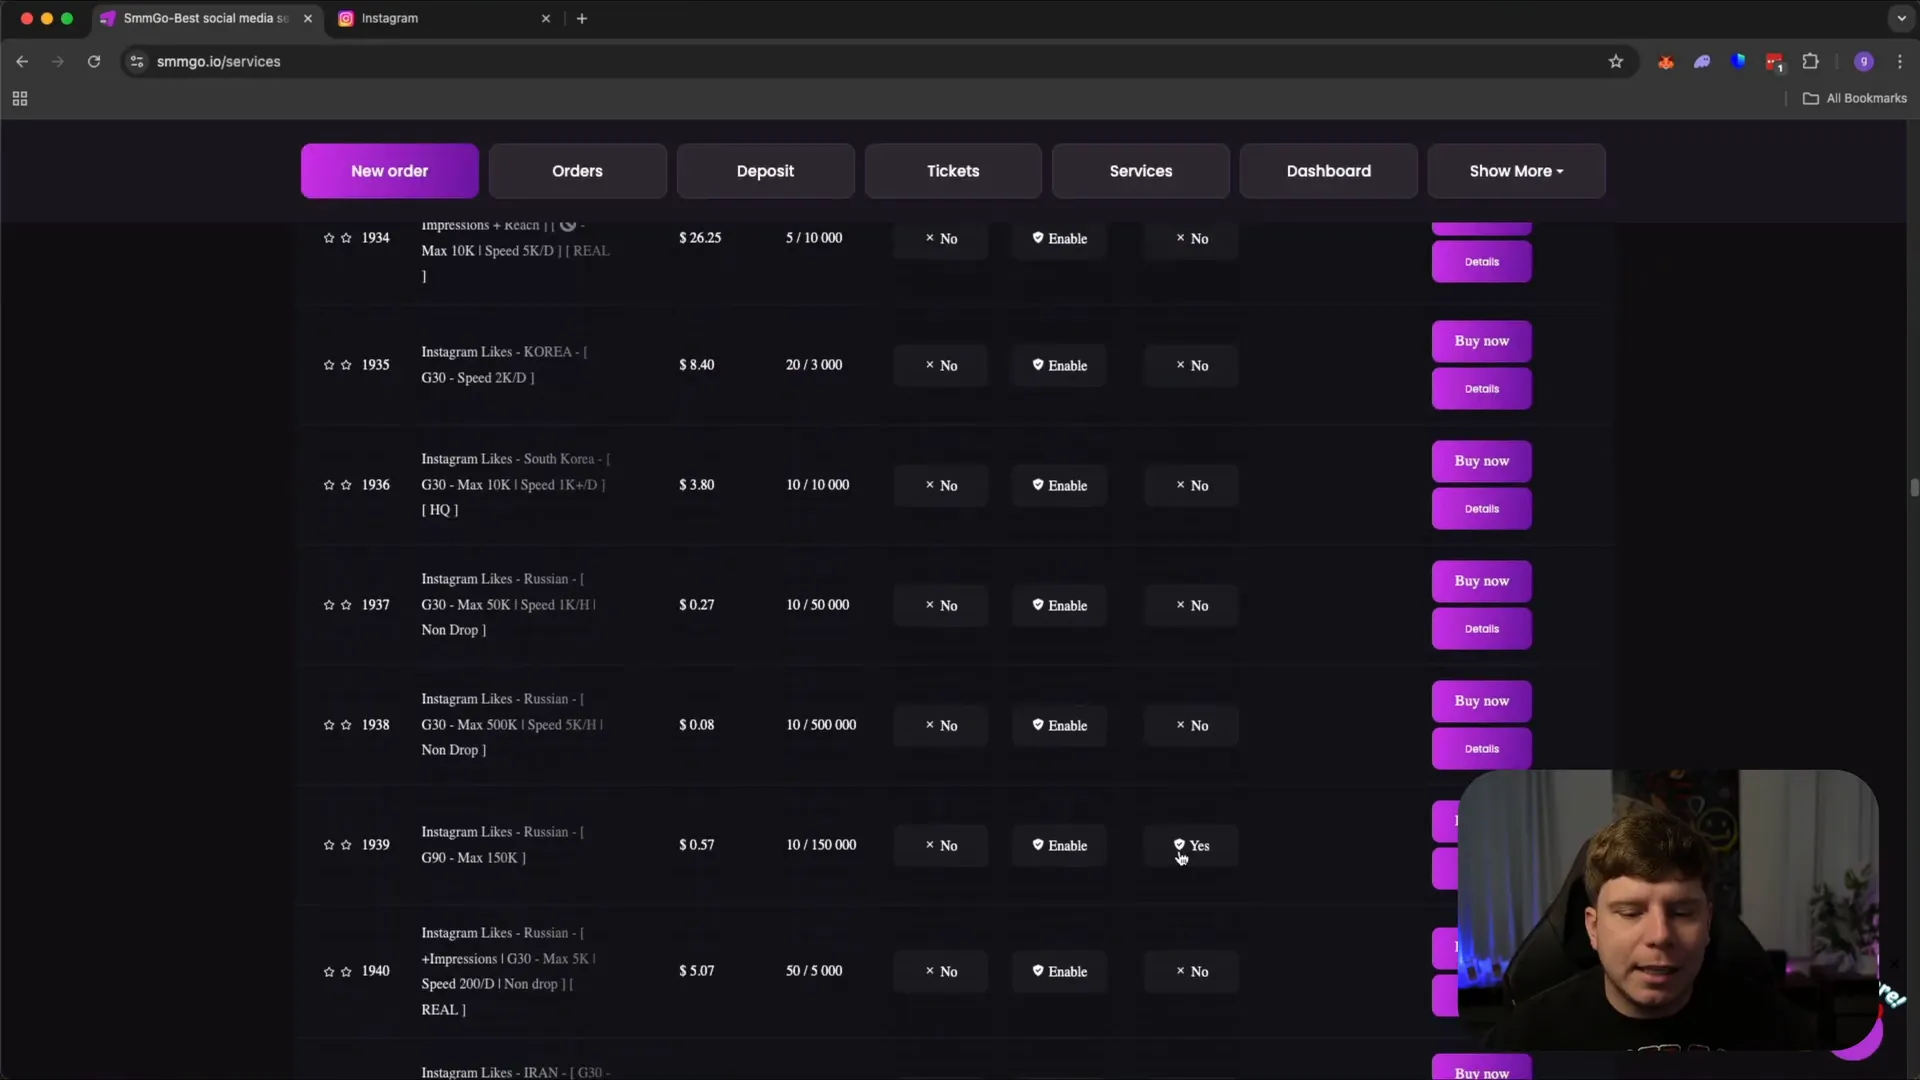This screenshot has width=1920, height=1080.
Task: Click Details for service 1938
Action: pos(1481,749)
